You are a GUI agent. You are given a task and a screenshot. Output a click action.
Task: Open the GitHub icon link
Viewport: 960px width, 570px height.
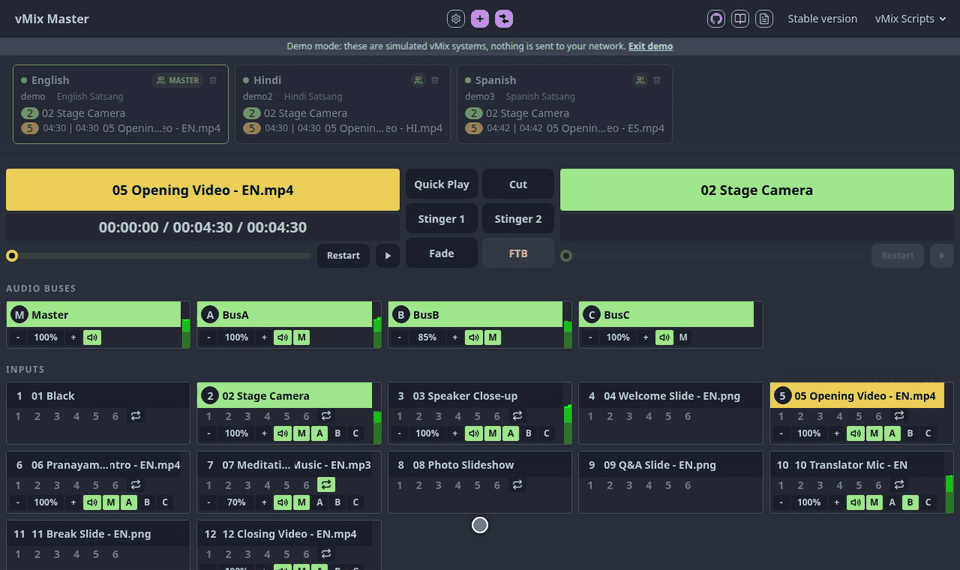(716, 19)
